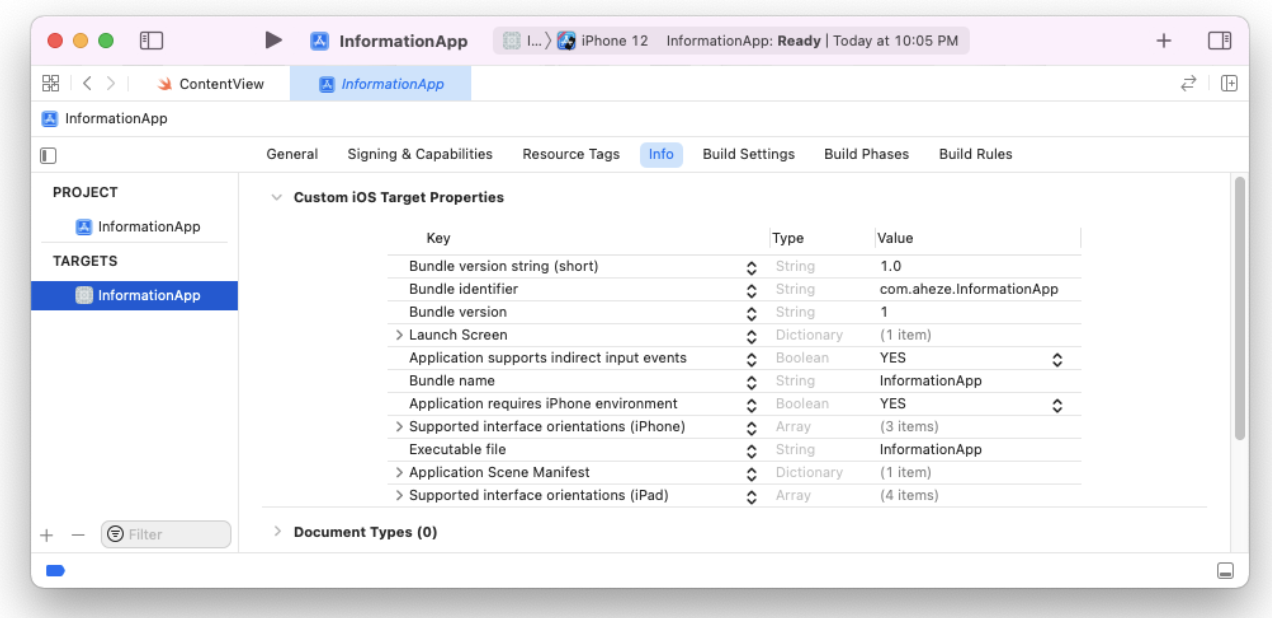Click the Filter field in the targets list
Viewport: 1272px width, 618px height.
pyautogui.click(x=166, y=534)
